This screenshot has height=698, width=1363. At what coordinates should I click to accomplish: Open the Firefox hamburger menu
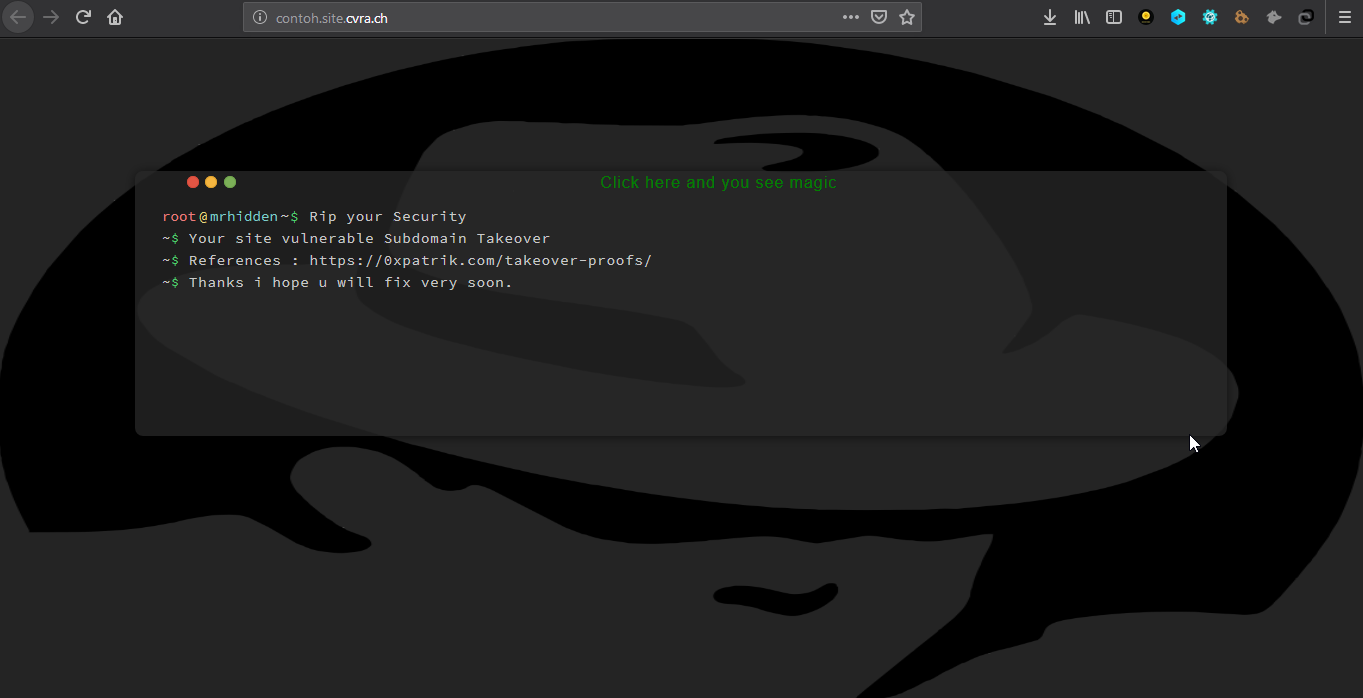(x=1345, y=17)
